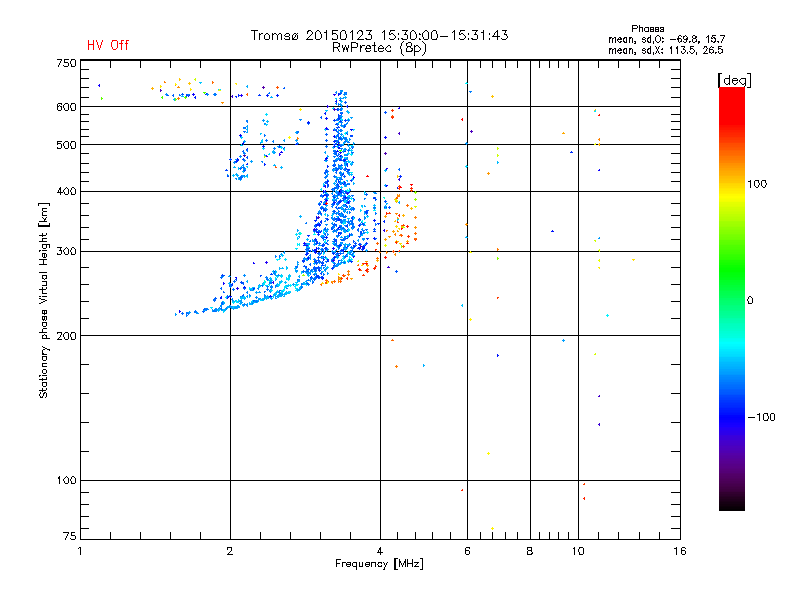Click the '4' frequency tick label

[380, 551]
